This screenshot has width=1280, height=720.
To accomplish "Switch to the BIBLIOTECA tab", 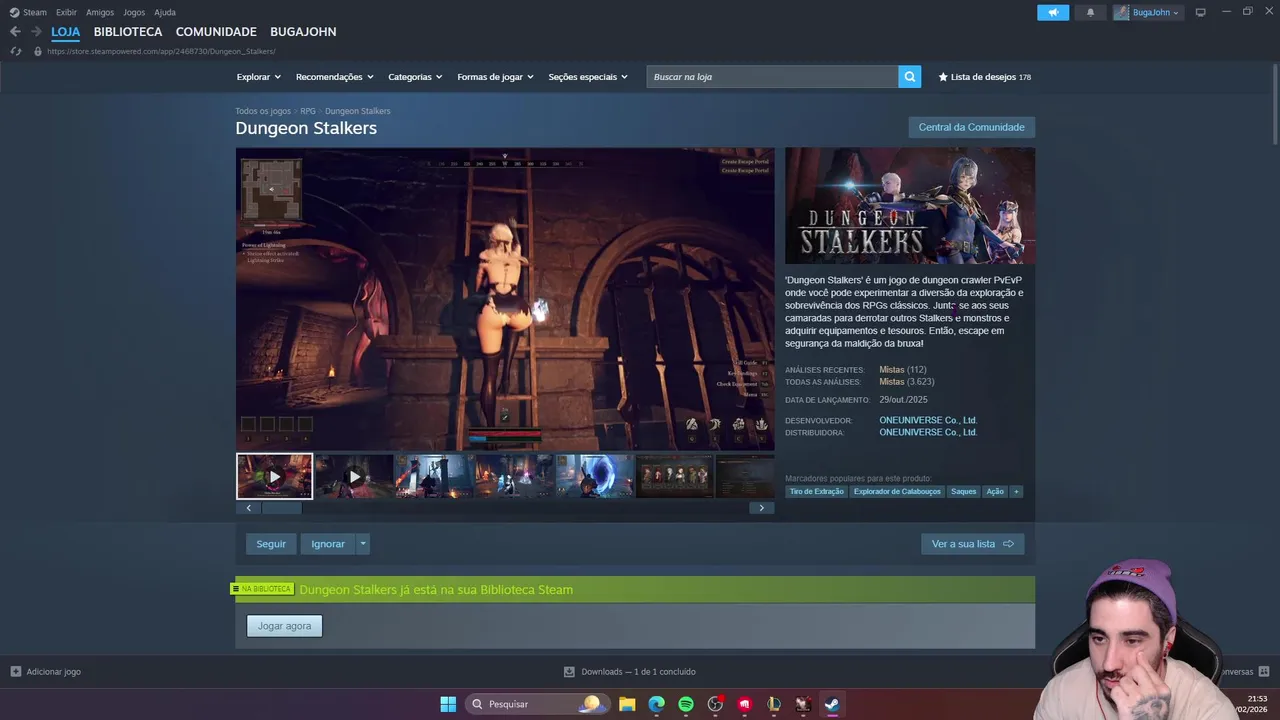I will [x=128, y=32].
